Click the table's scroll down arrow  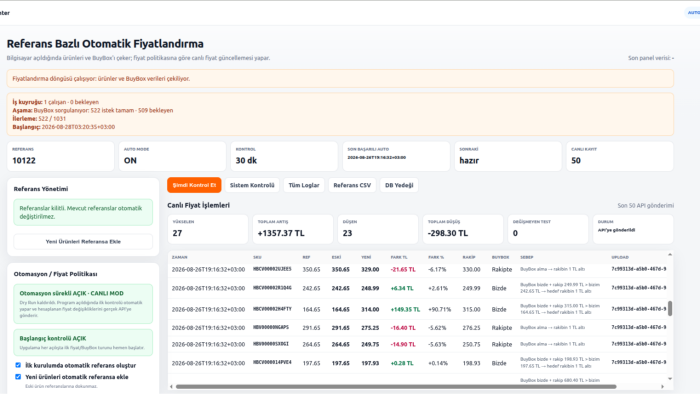click(x=670, y=379)
